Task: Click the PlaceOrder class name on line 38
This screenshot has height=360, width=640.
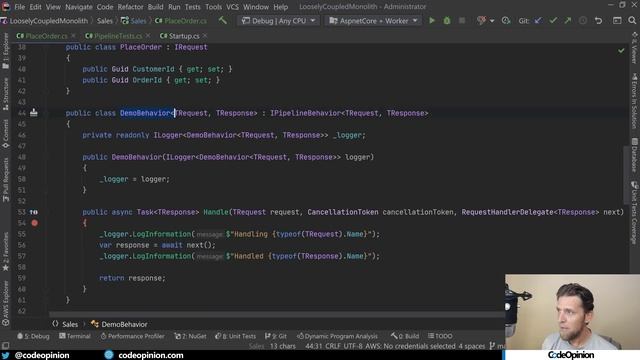Action: (x=140, y=47)
